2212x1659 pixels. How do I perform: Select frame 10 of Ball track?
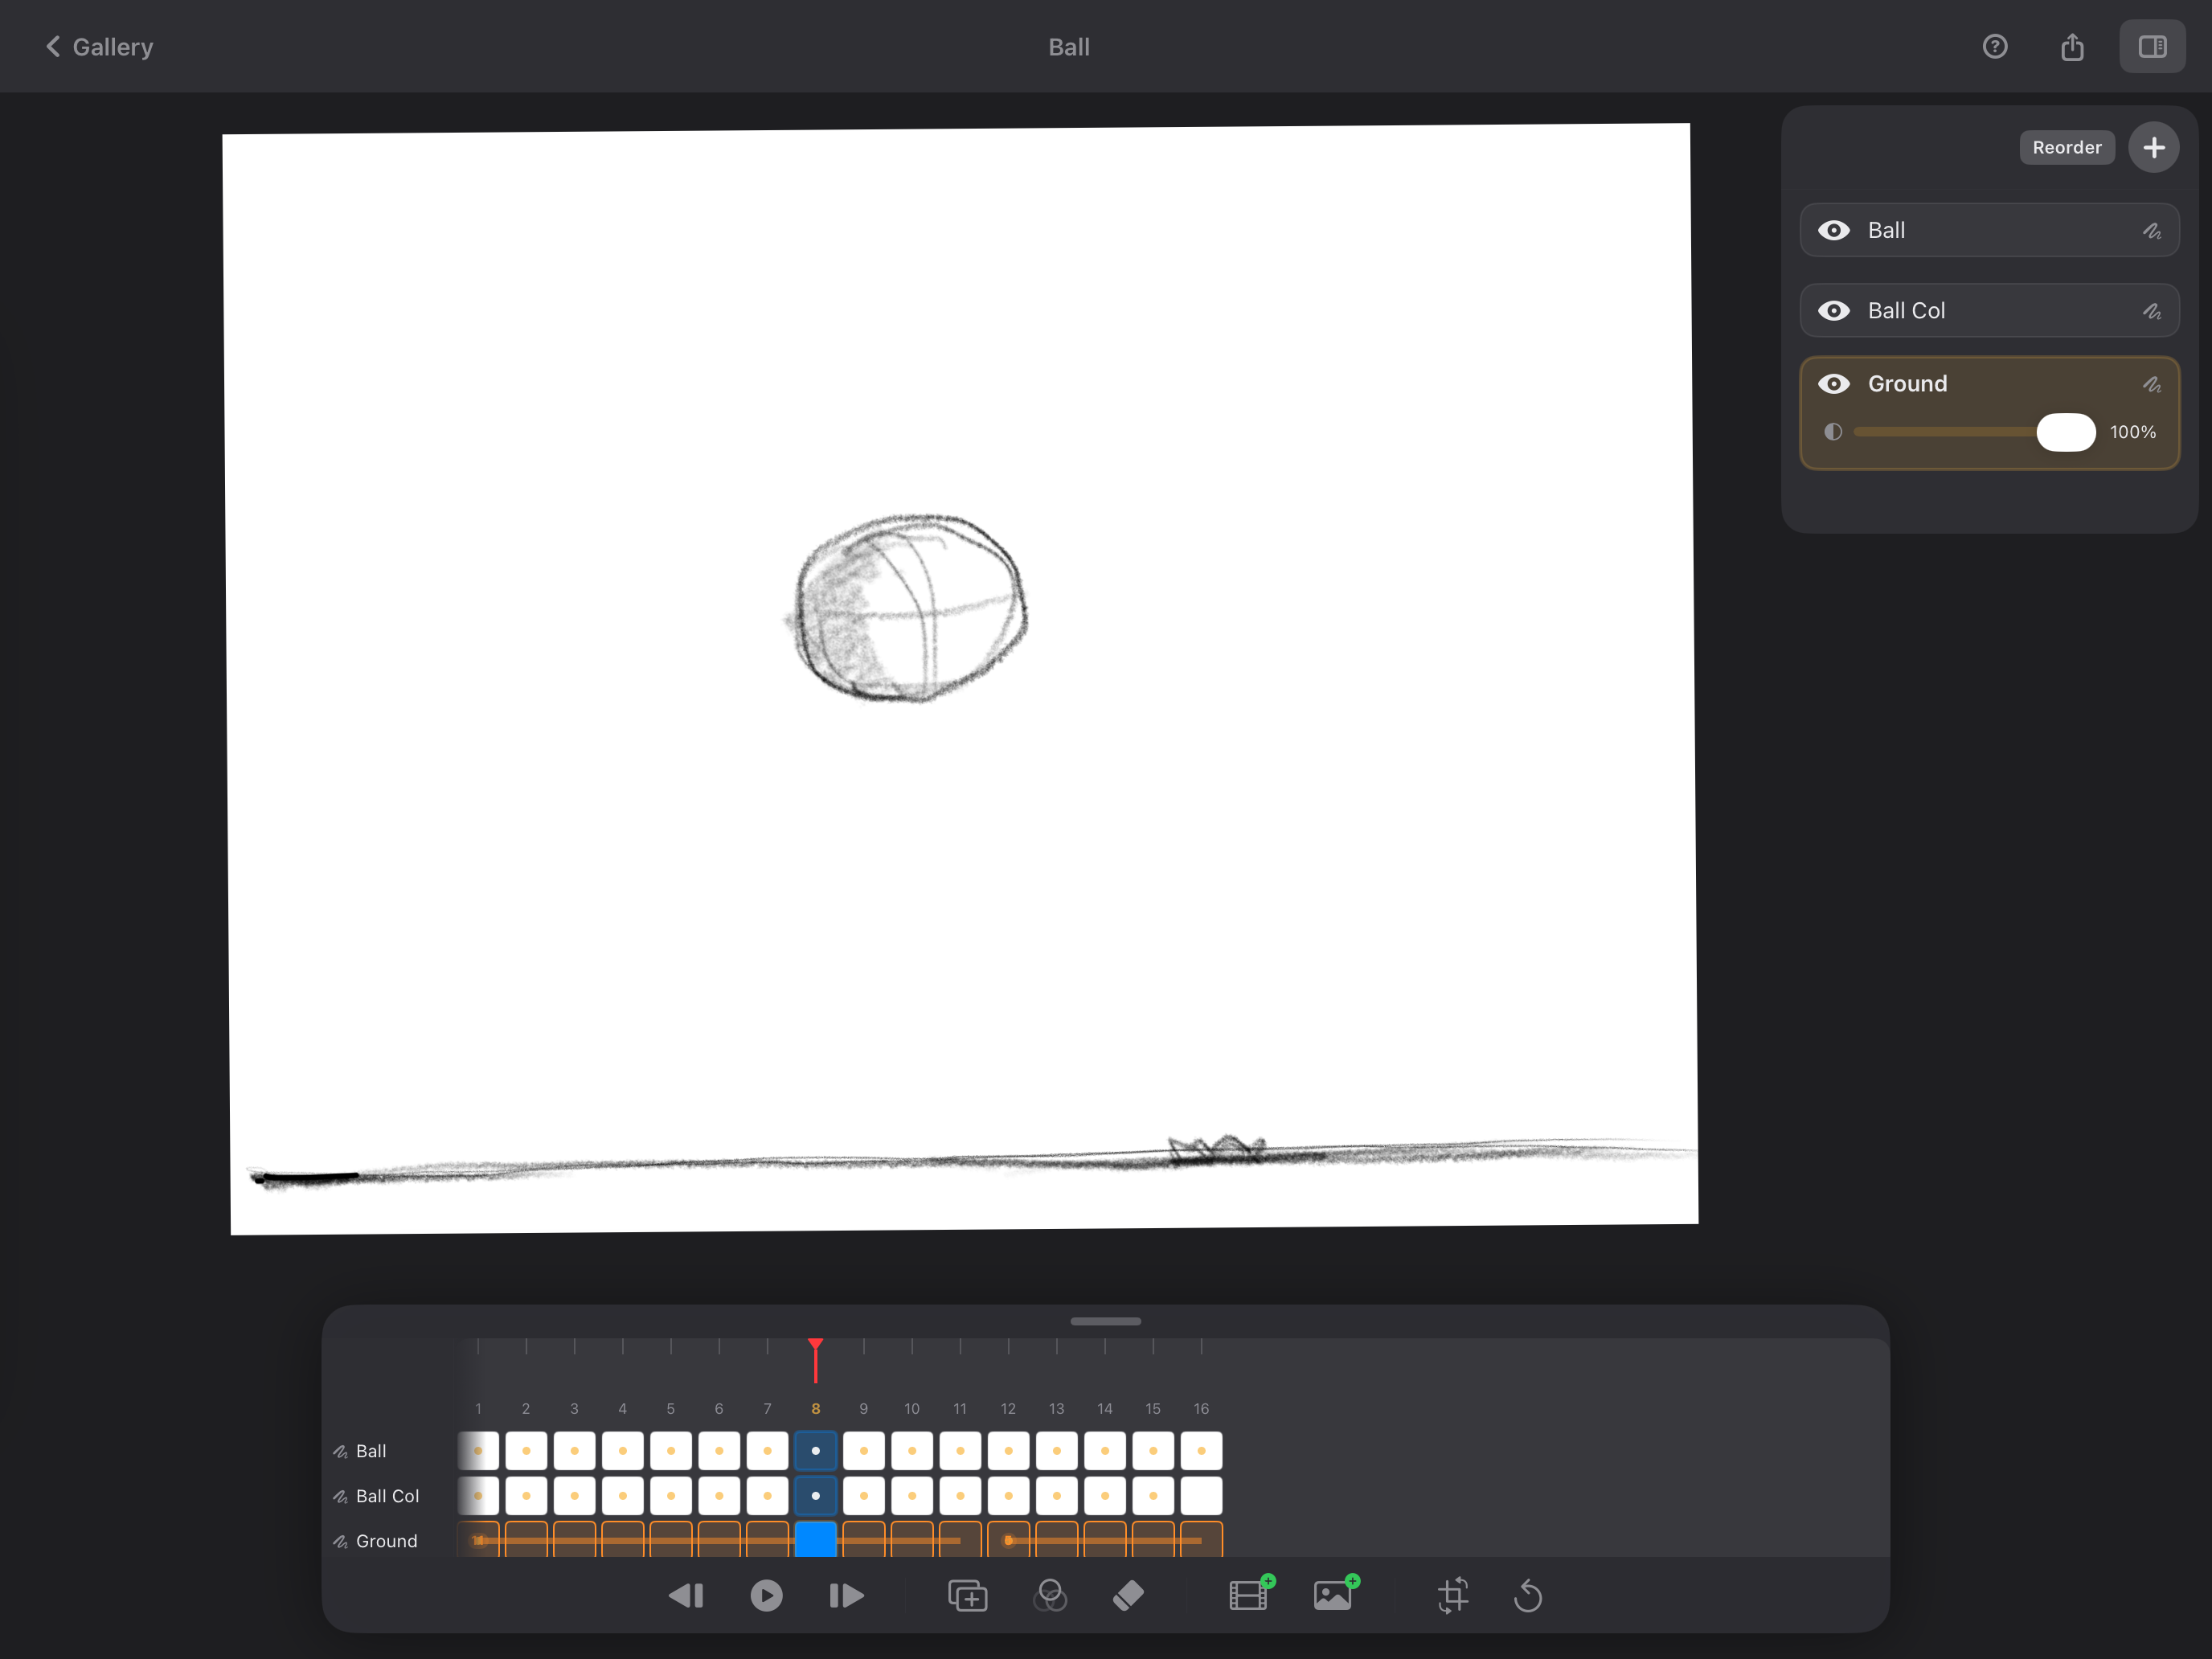click(x=912, y=1451)
